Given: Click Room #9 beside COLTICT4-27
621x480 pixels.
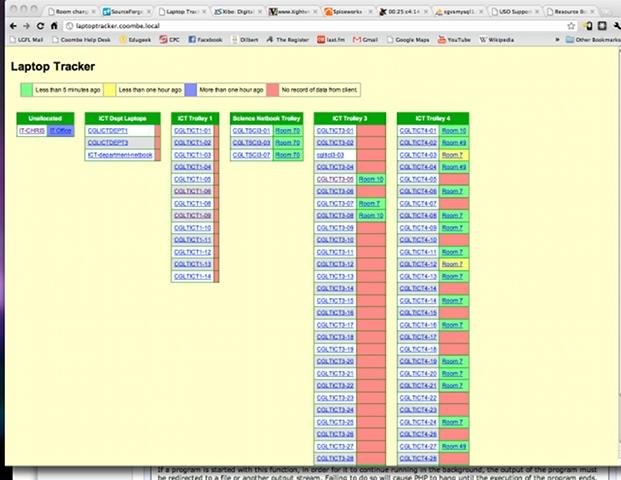Looking at the screenshot, I should (x=454, y=446).
